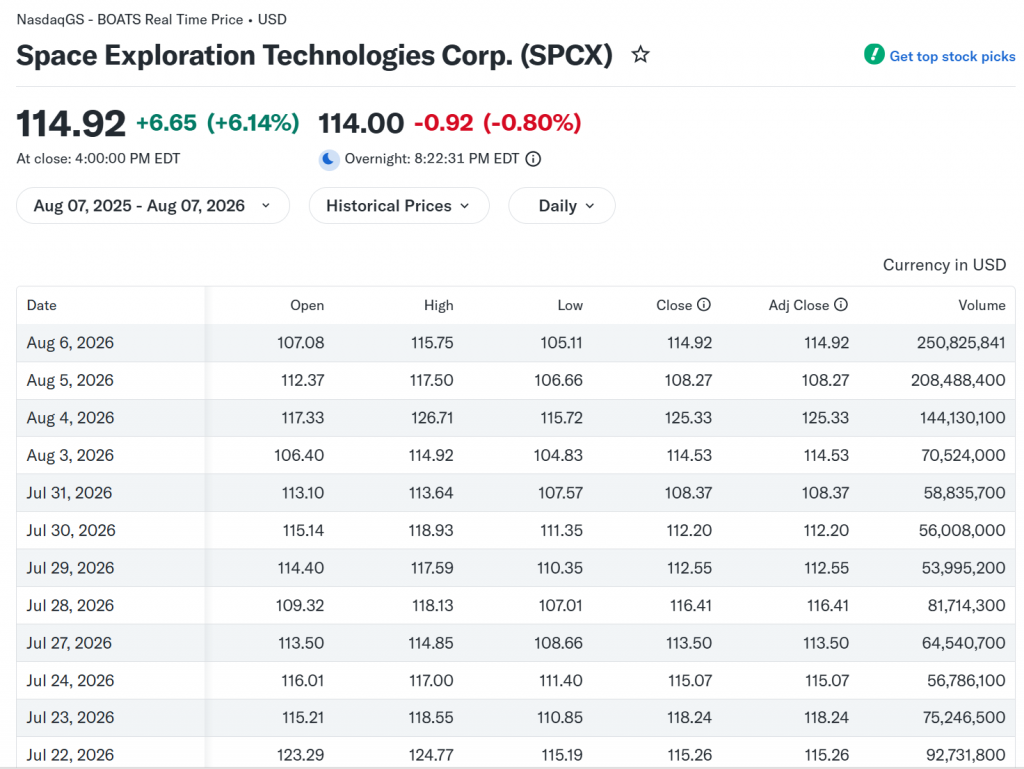Select the Aug 6, 2026 row date
The height and width of the screenshot is (769, 1024).
tap(70, 343)
